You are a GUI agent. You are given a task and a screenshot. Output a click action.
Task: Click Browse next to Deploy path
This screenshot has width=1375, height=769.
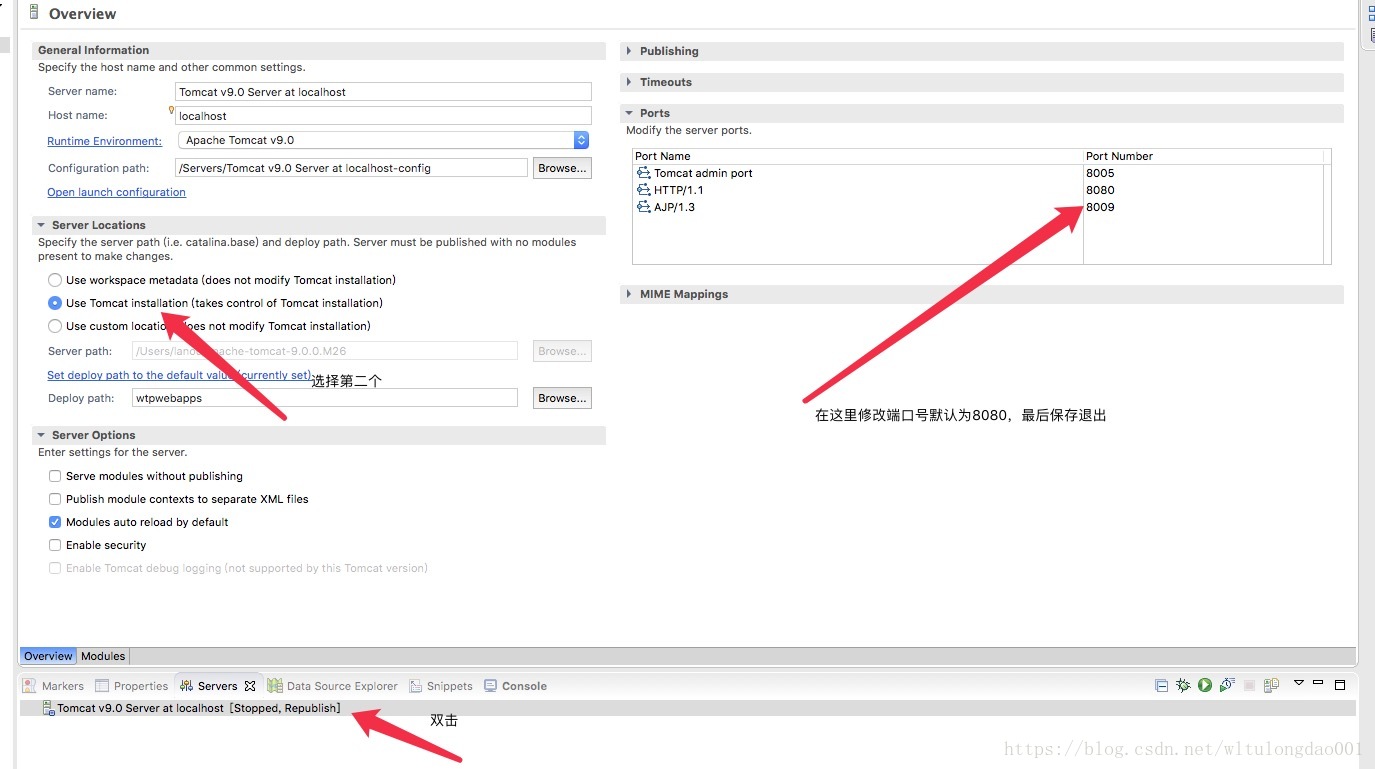562,398
